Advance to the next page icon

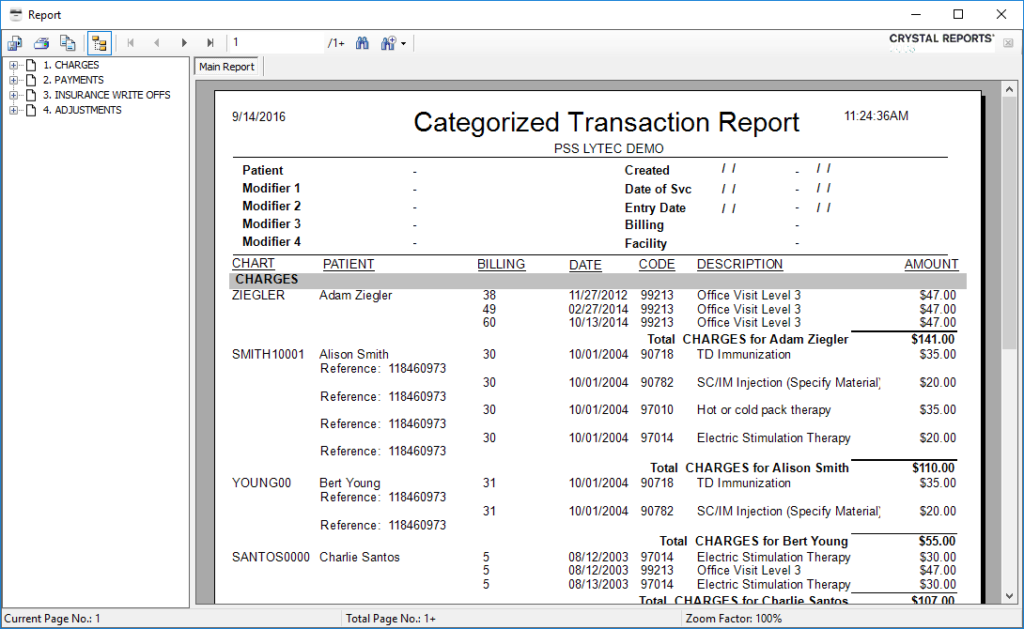[x=183, y=42]
